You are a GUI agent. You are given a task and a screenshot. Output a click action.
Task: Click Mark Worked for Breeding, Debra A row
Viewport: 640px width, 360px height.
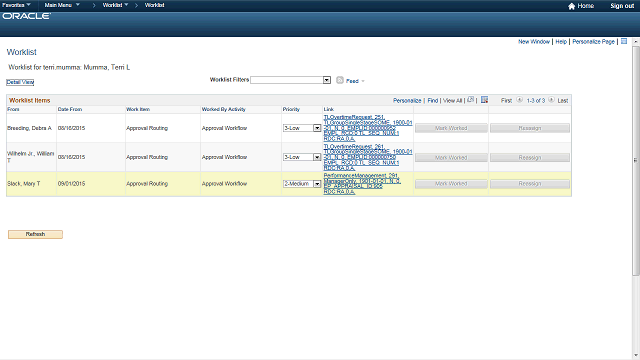[451, 128]
